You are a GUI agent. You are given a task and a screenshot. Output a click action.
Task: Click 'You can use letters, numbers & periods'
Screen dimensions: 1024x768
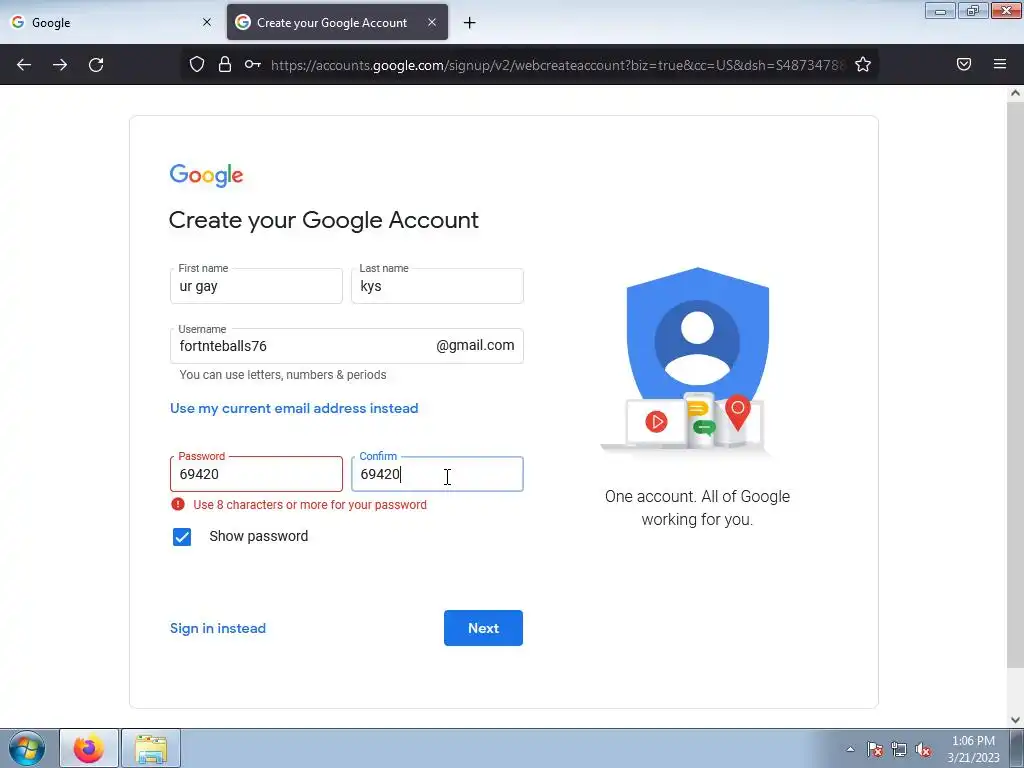pyautogui.click(x=283, y=375)
